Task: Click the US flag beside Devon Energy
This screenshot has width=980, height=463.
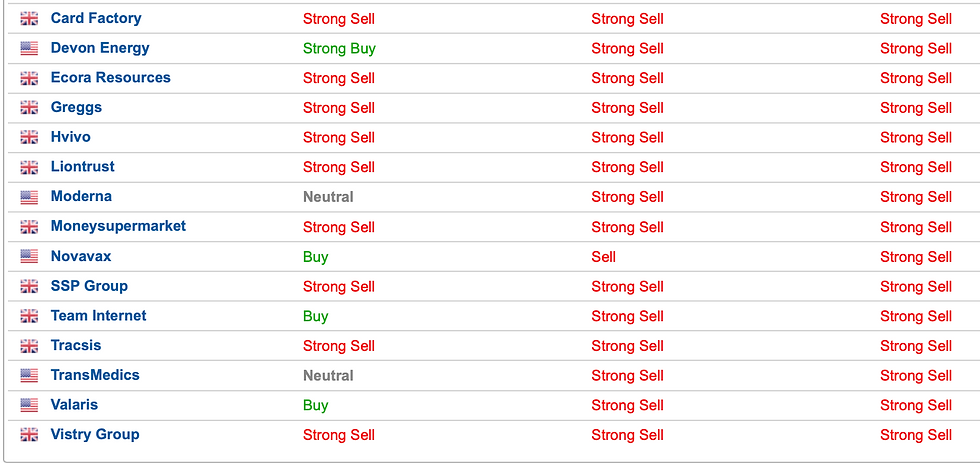Action: [x=29, y=48]
